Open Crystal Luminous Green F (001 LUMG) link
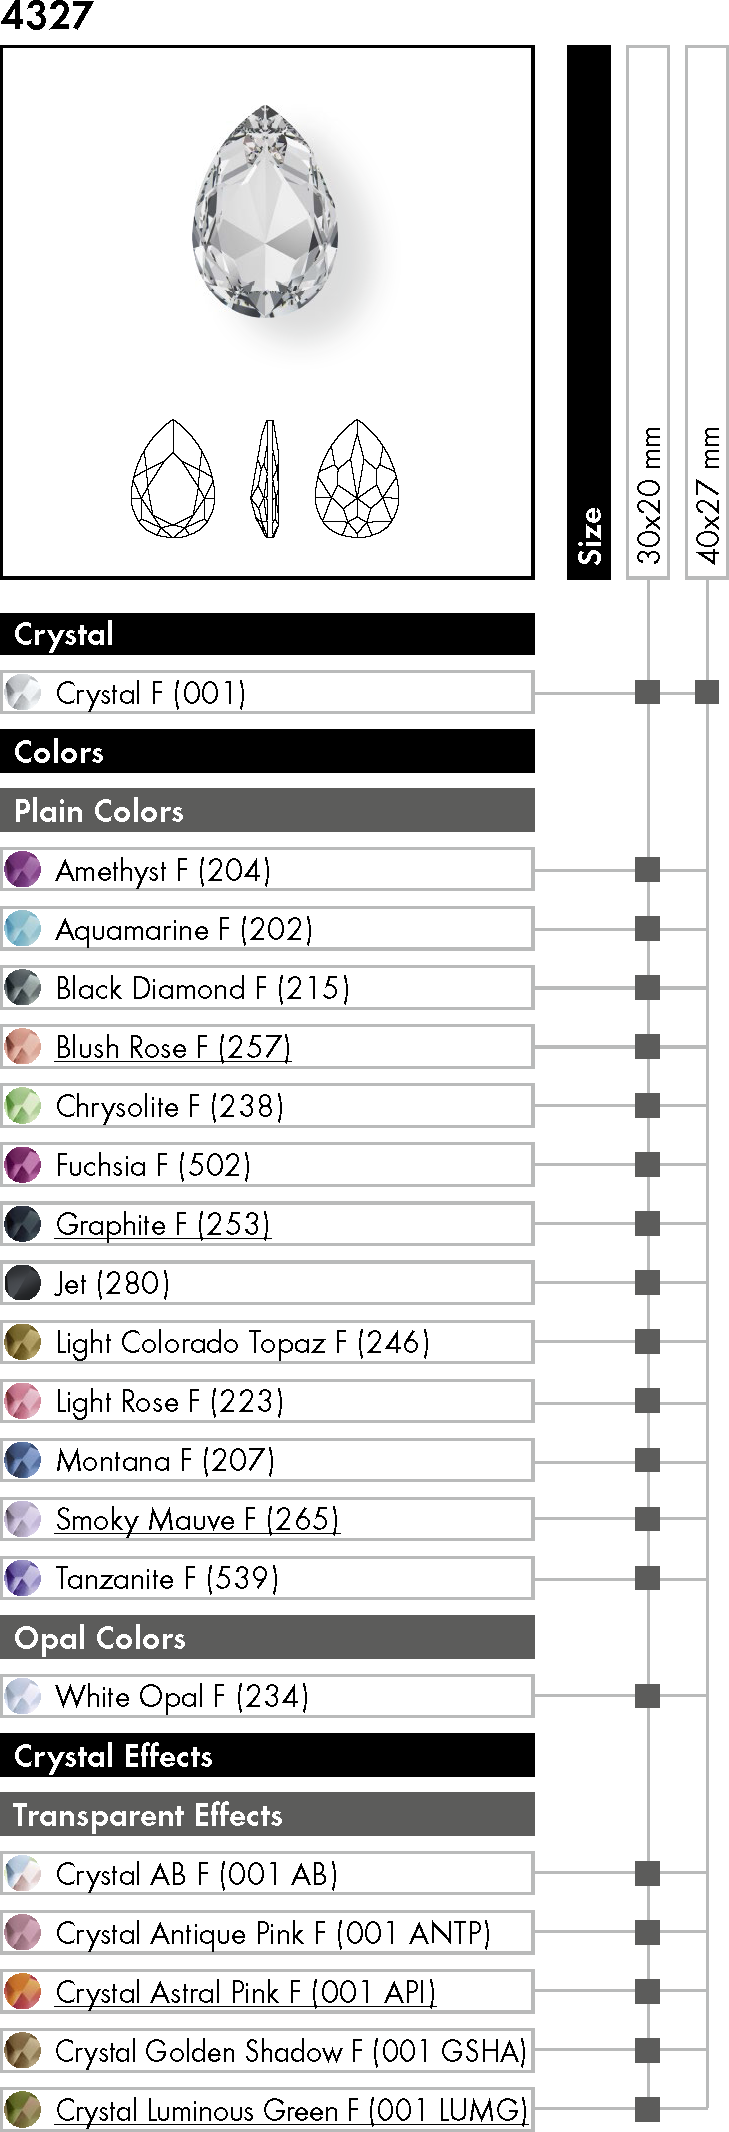This screenshot has height=2132, width=729. click(x=291, y=2110)
